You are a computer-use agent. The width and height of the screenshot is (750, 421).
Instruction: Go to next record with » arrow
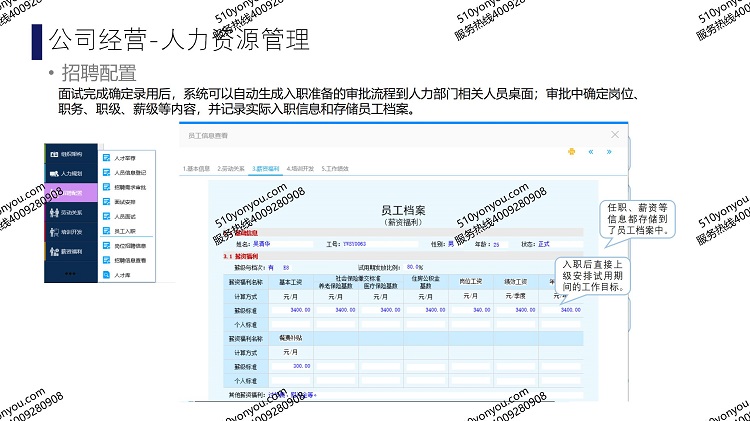click(x=609, y=152)
